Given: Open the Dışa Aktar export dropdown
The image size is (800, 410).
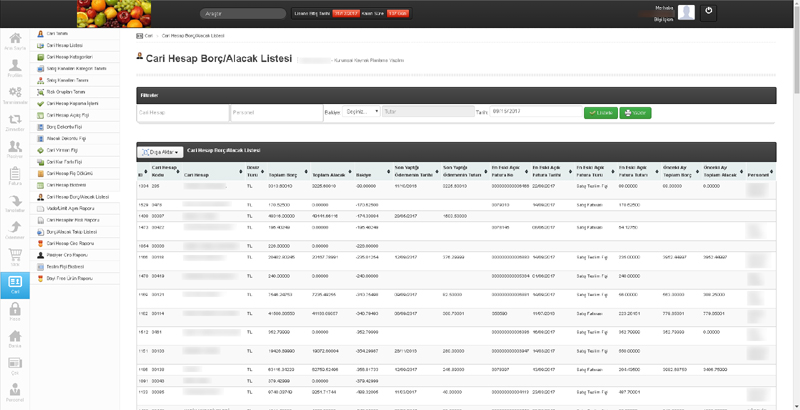Looking at the screenshot, I should click(x=160, y=152).
